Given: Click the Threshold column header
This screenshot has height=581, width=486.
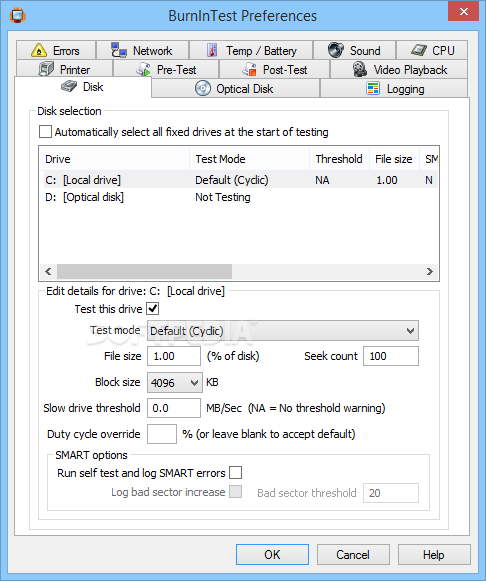Looking at the screenshot, I should 339,159.
